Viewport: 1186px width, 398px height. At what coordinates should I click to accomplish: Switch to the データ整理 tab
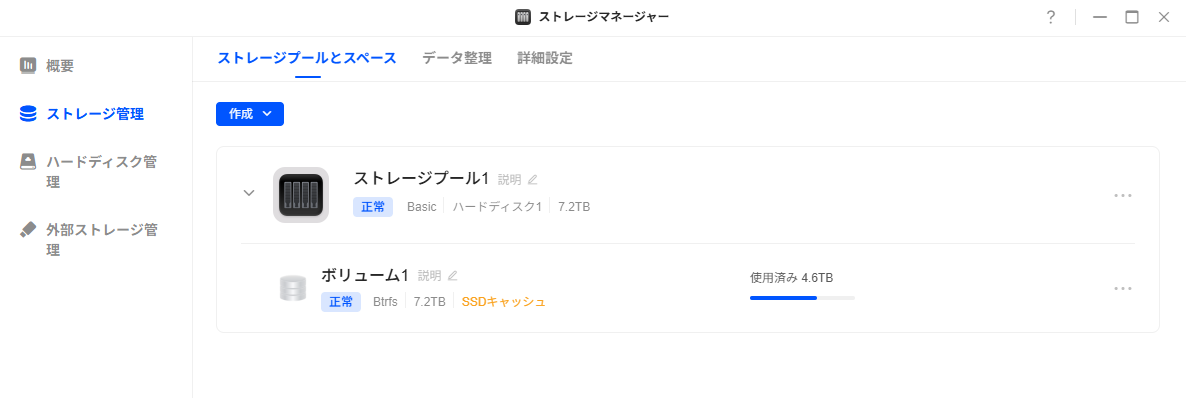pyautogui.click(x=457, y=58)
